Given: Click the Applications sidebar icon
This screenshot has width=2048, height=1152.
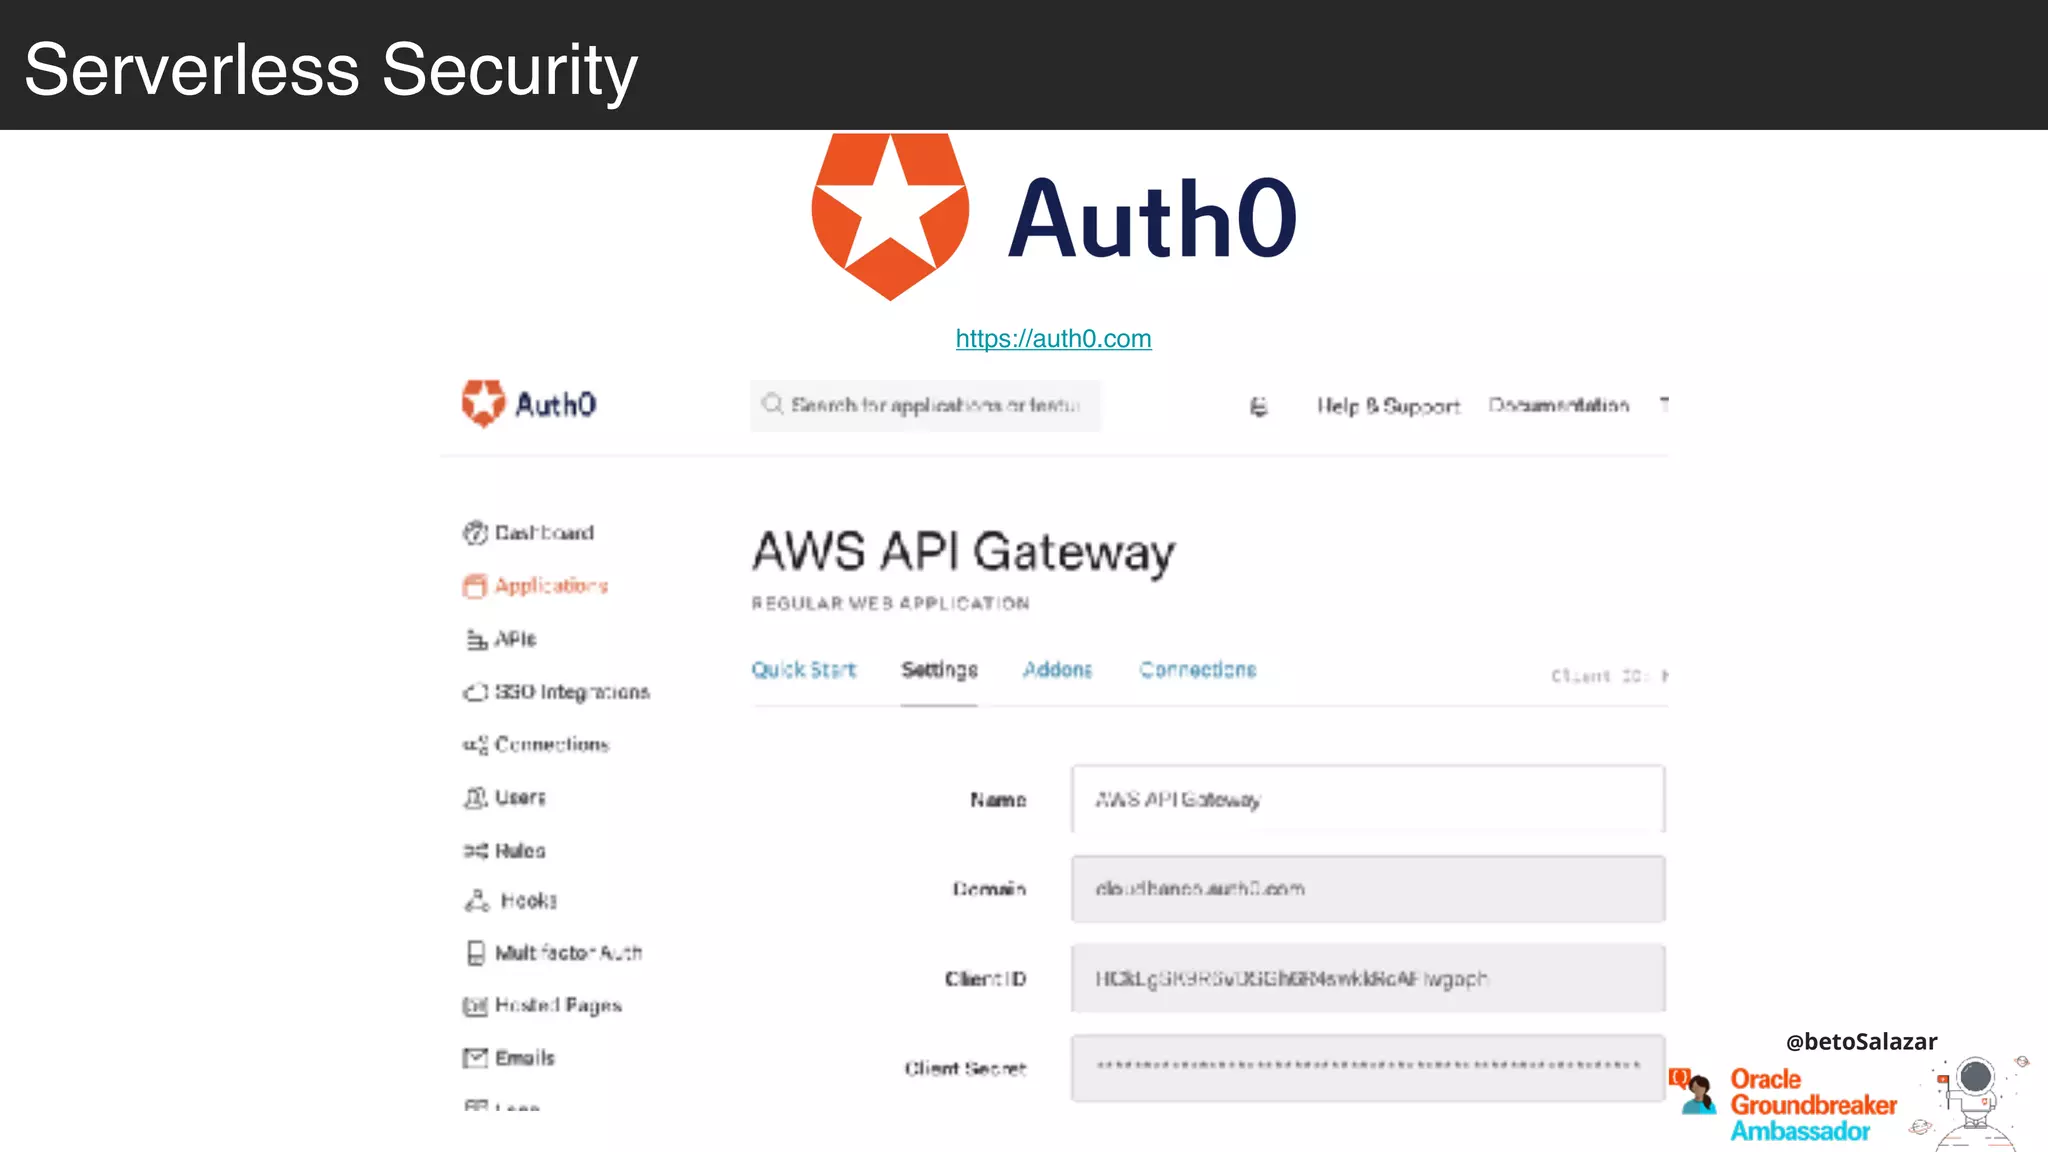Looking at the screenshot, I should tap(475, 586).
